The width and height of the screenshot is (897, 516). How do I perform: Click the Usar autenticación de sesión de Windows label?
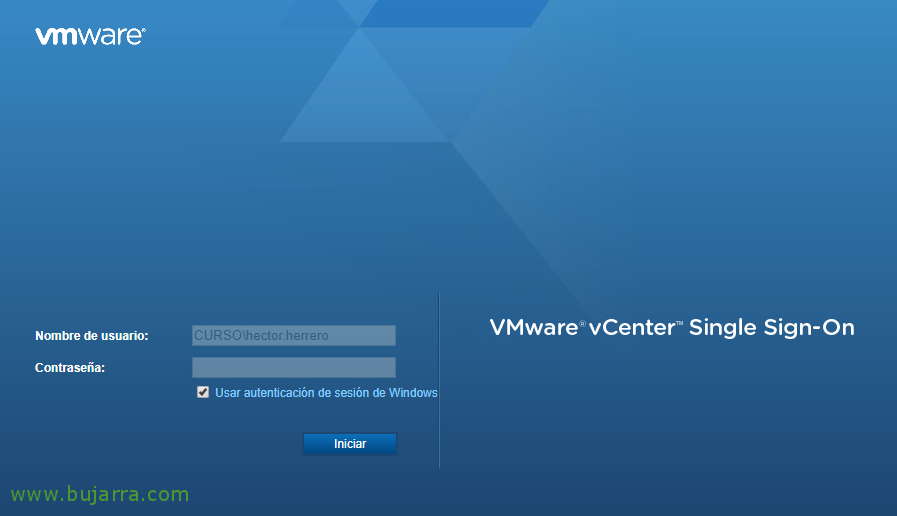[x=326, y=393]
